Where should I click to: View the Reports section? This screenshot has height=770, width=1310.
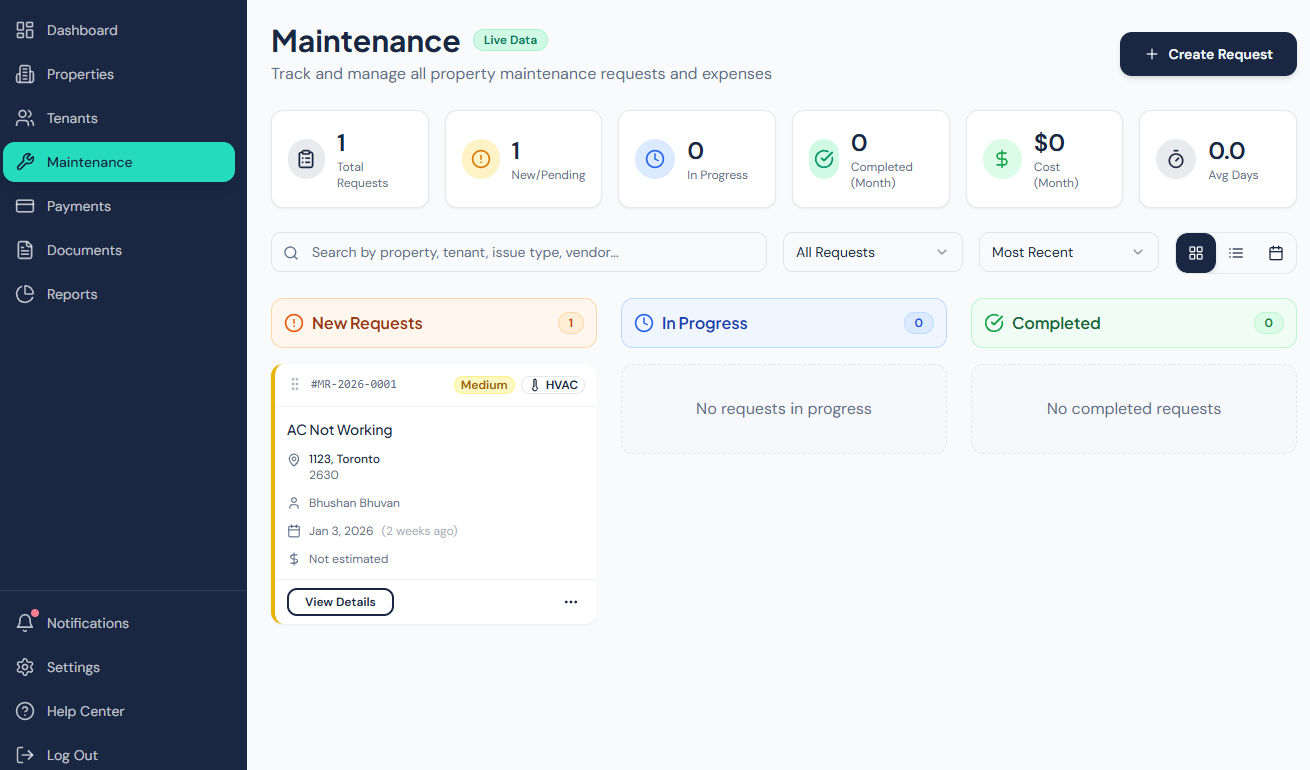click(x=71, y=294)
